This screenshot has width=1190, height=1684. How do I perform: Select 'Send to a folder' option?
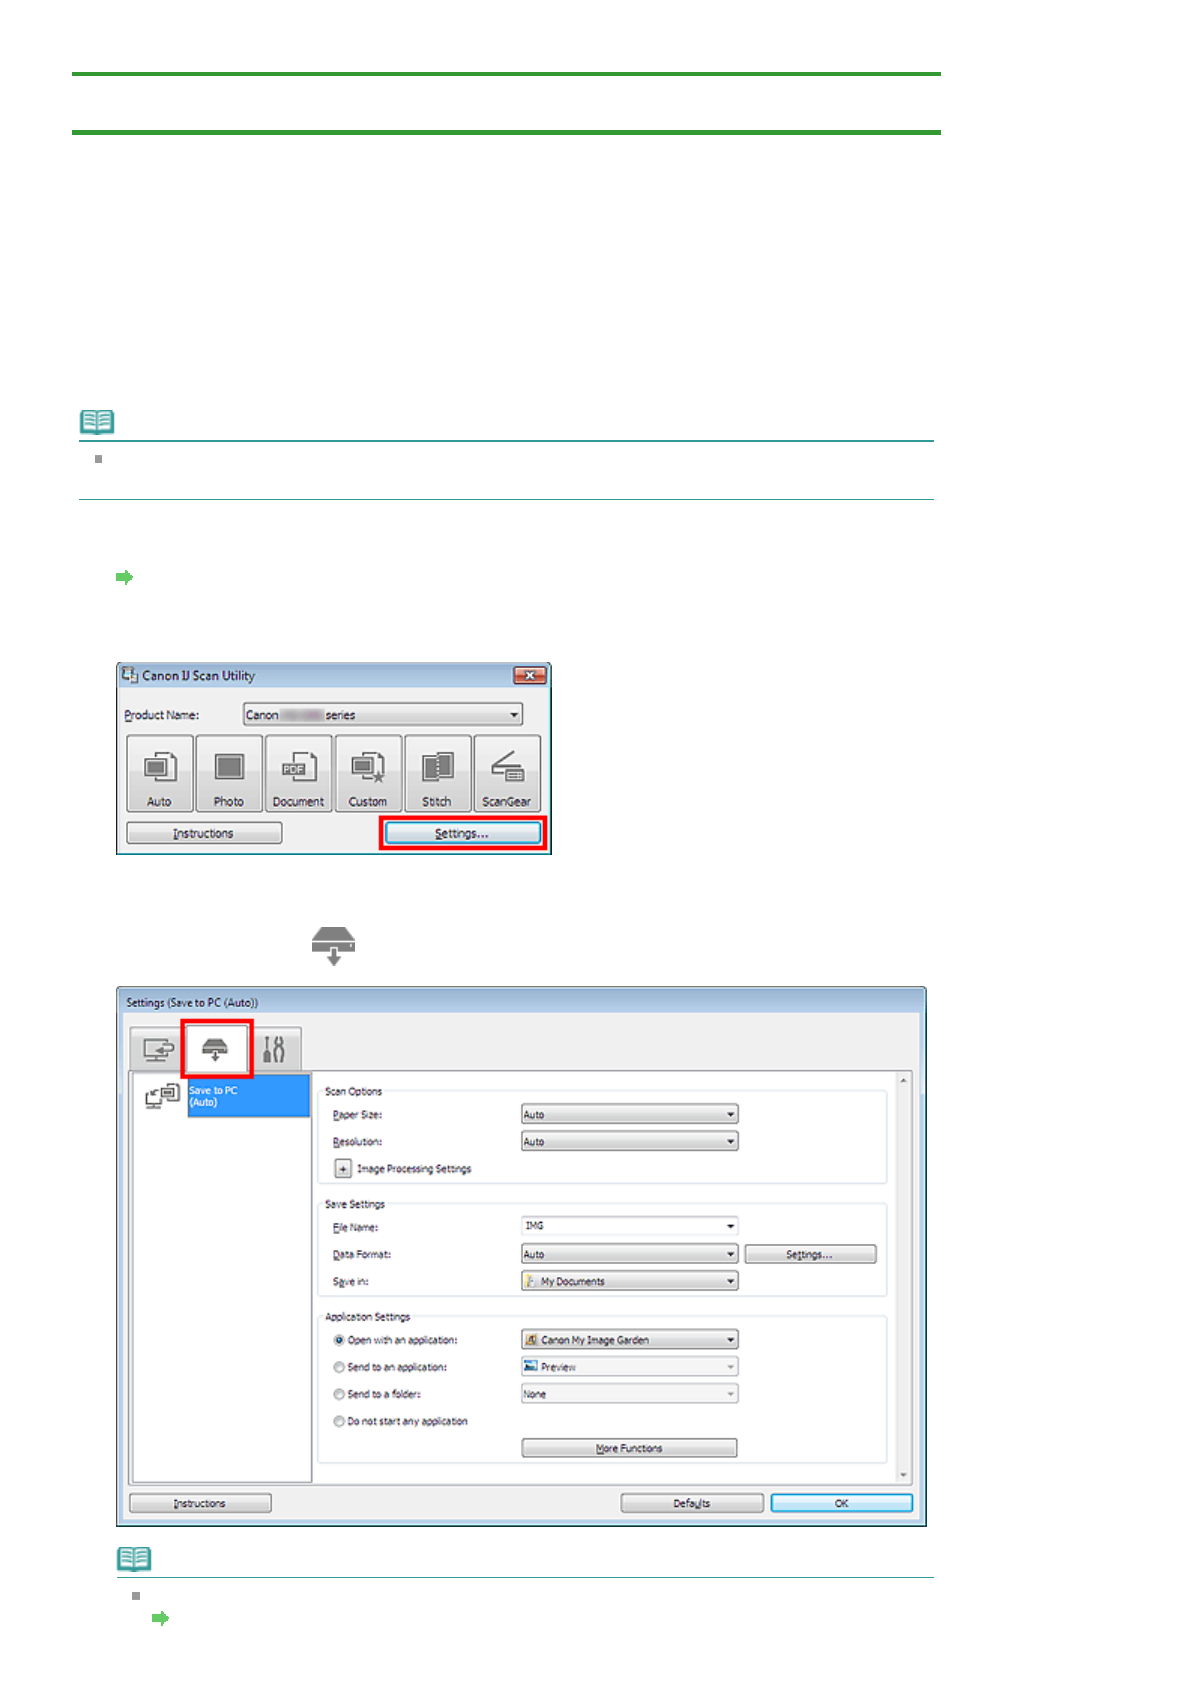(x=339, y=1394)
